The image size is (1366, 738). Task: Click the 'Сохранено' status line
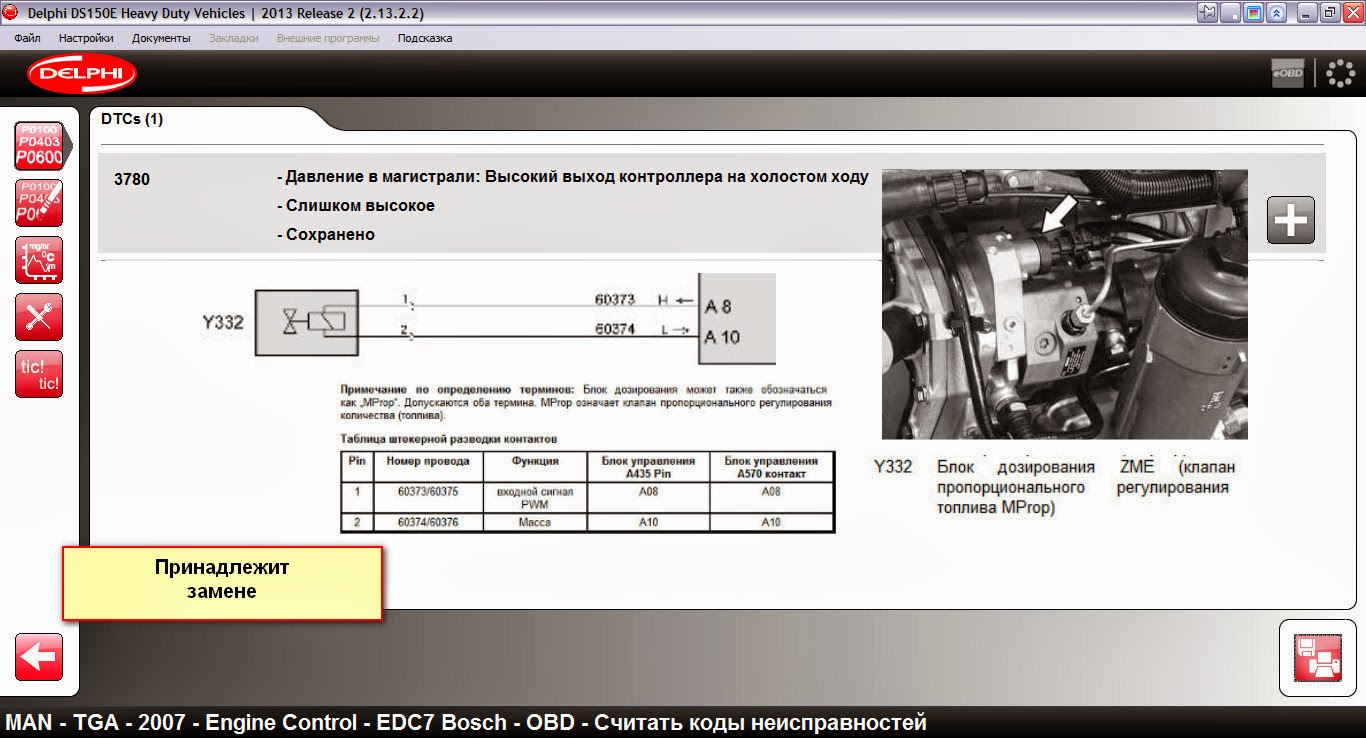coord(326,234)
